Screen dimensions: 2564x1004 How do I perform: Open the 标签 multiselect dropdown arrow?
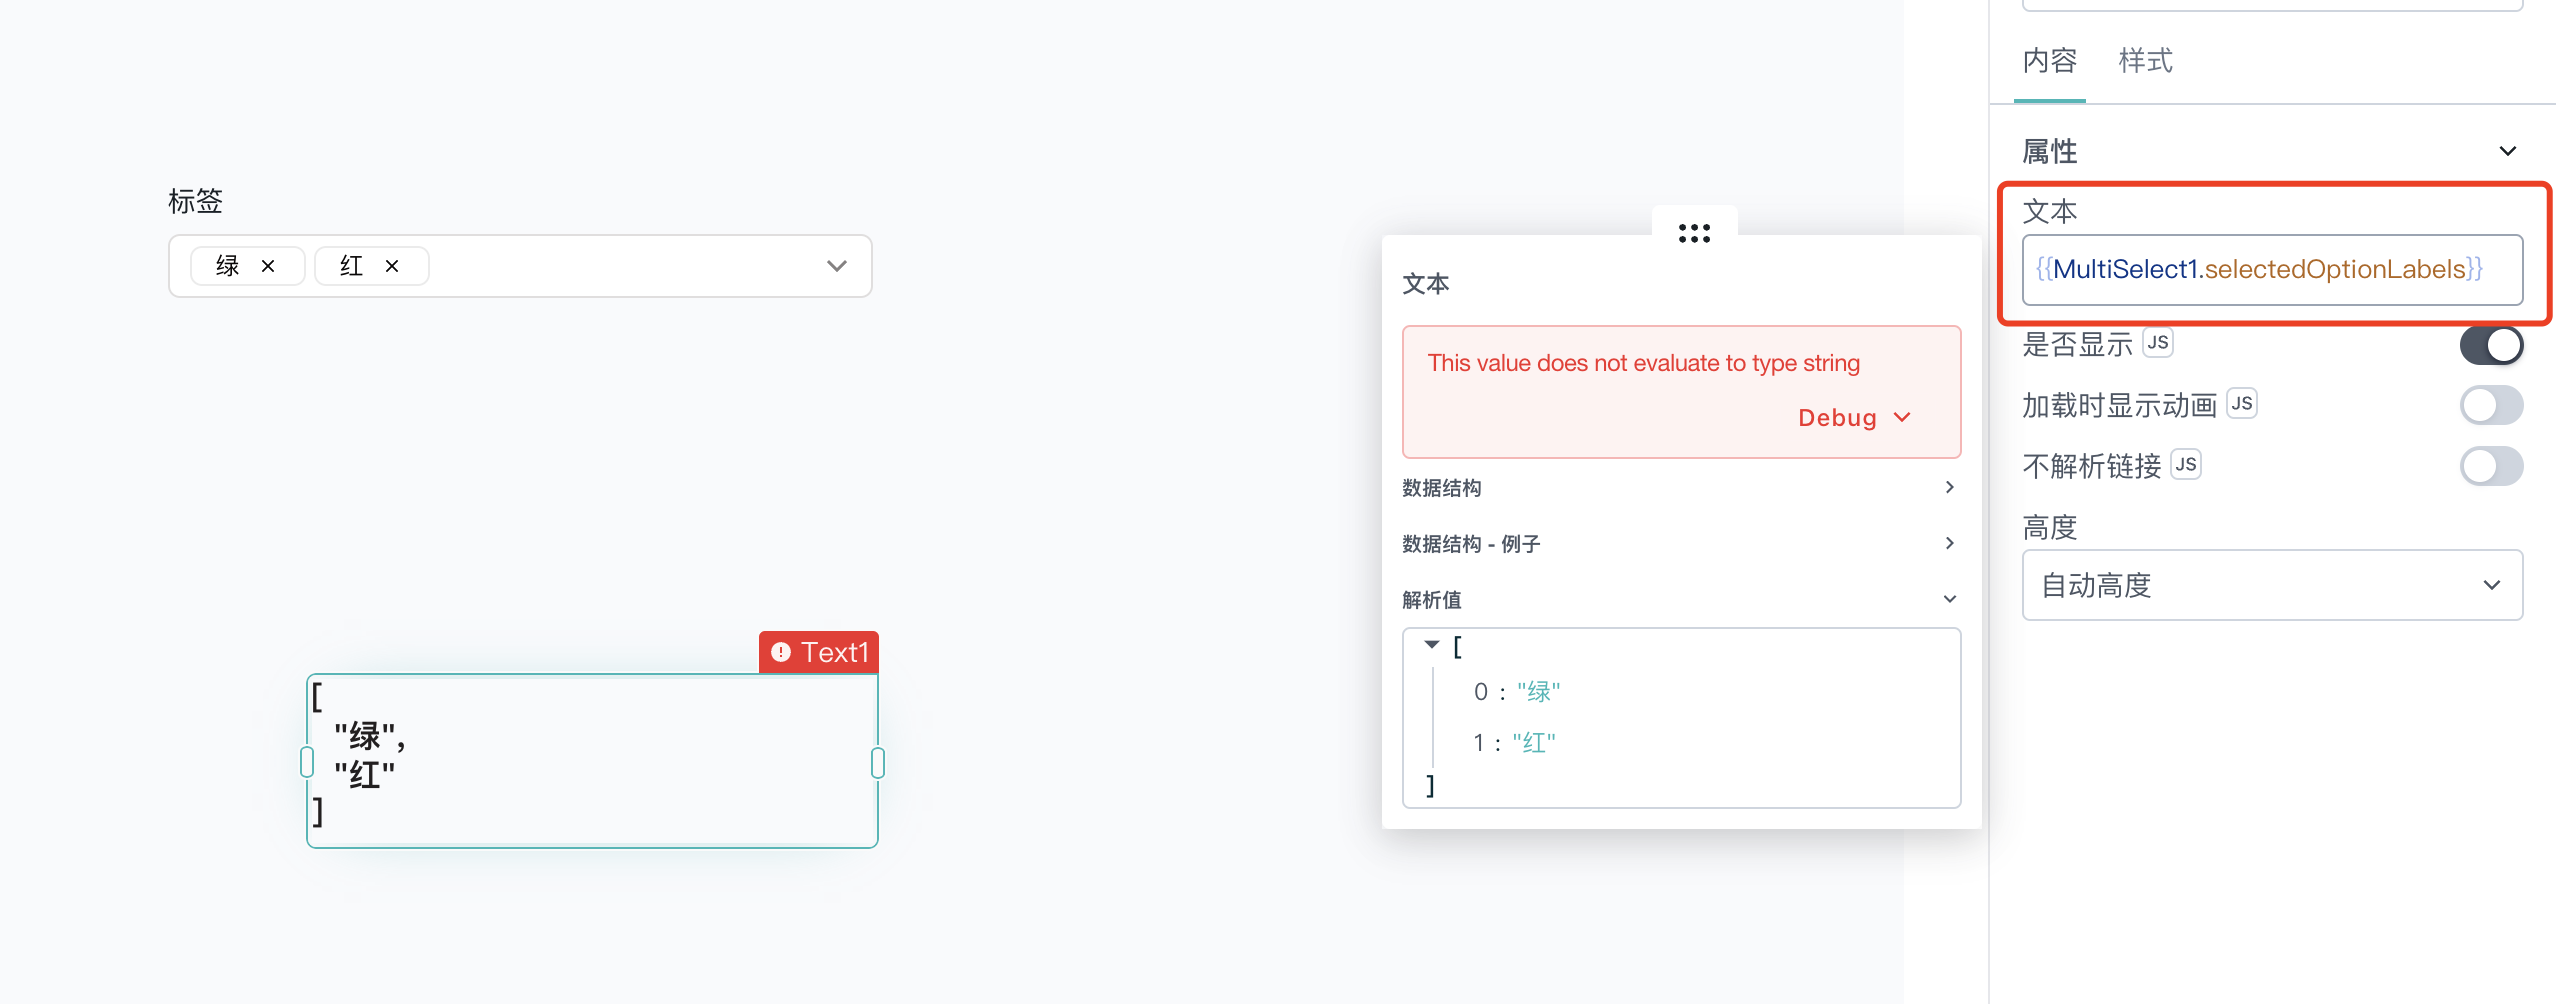(837, 266)
